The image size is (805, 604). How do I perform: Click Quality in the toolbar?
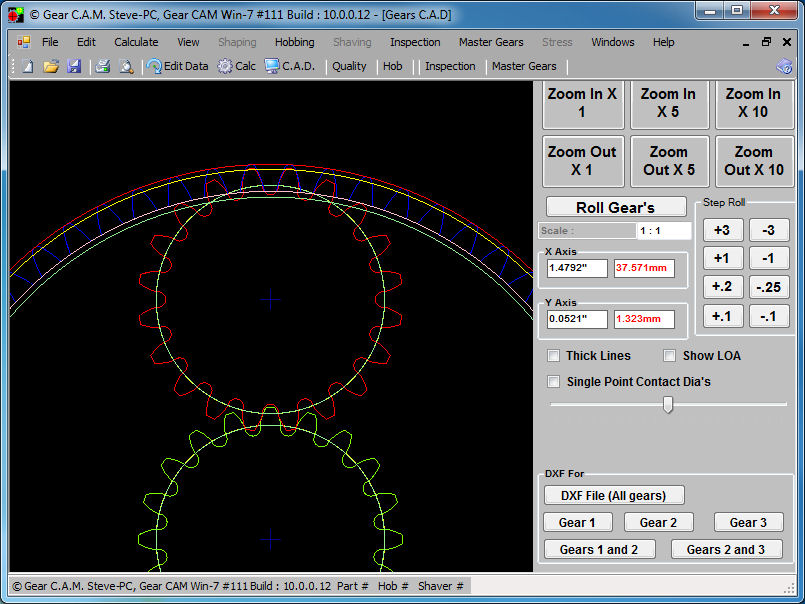349,66
